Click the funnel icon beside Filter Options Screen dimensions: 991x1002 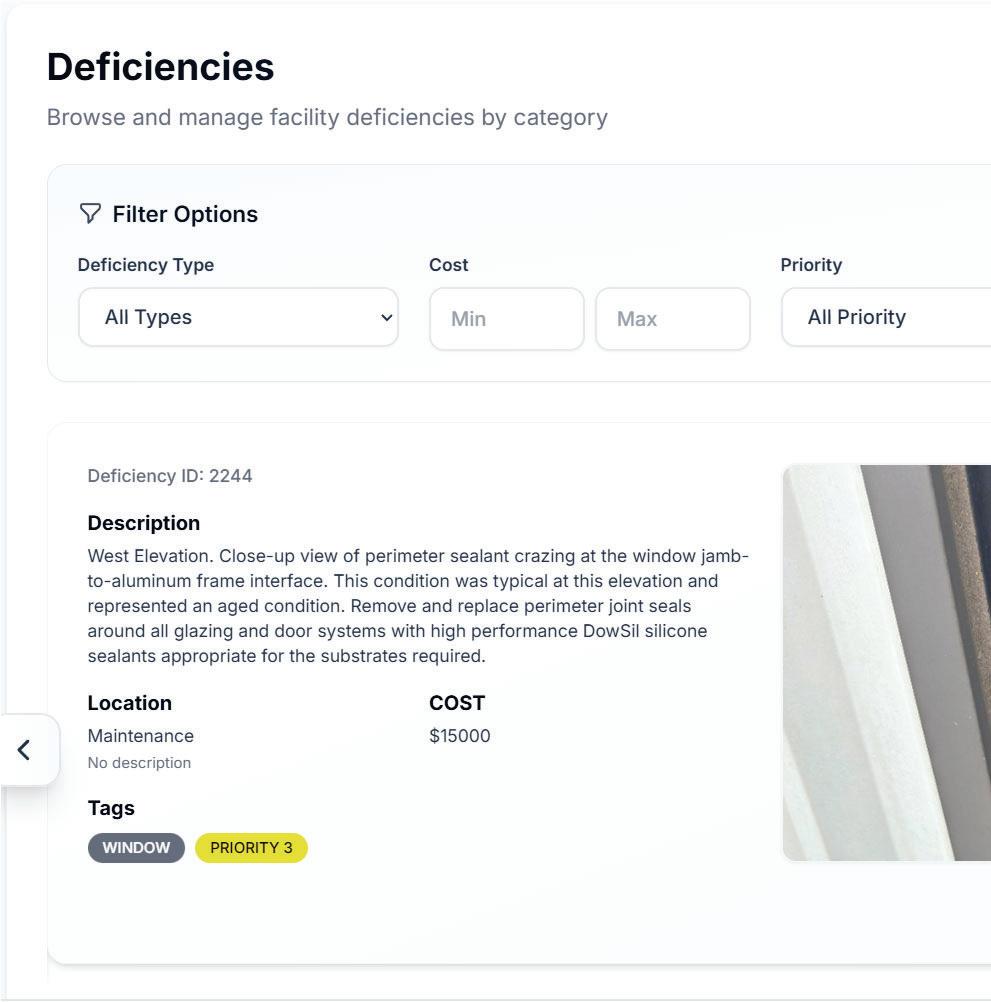point(90,213)
